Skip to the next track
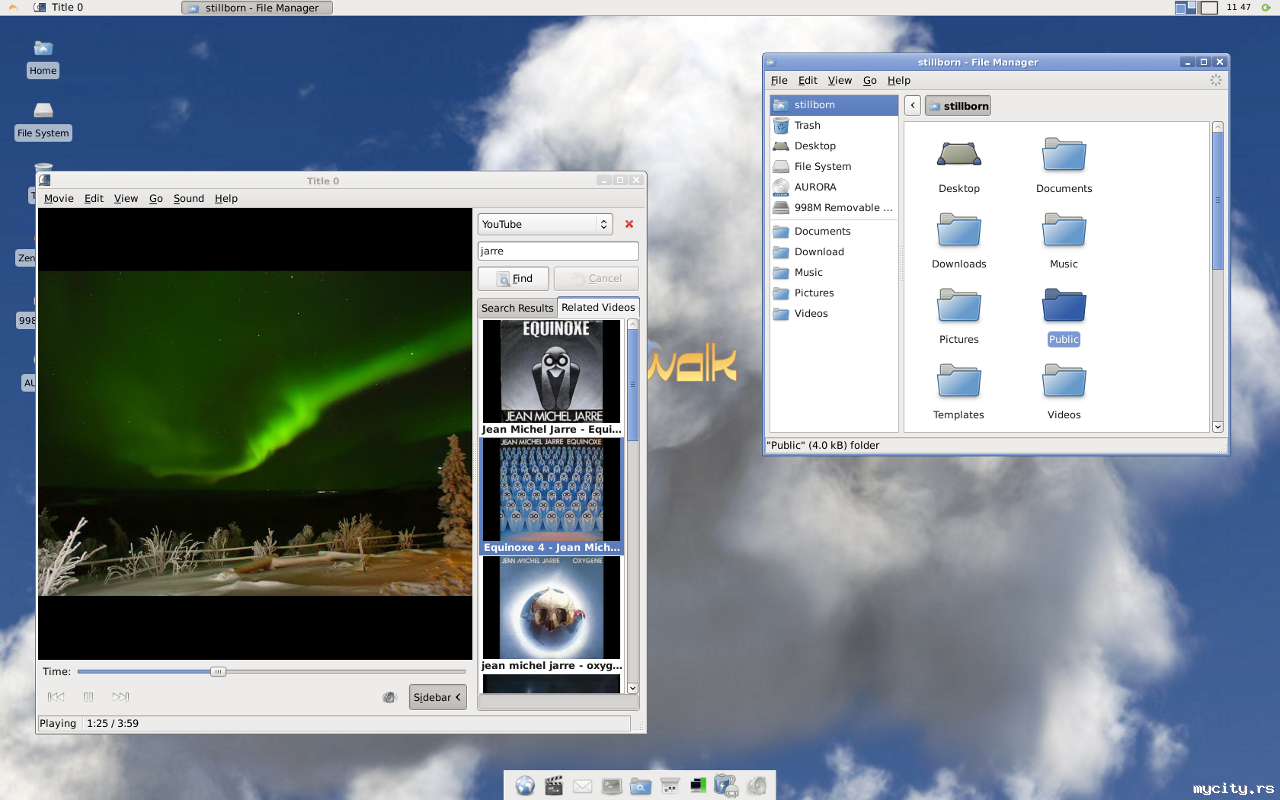The image size is (1280, 800). [121, 697]
